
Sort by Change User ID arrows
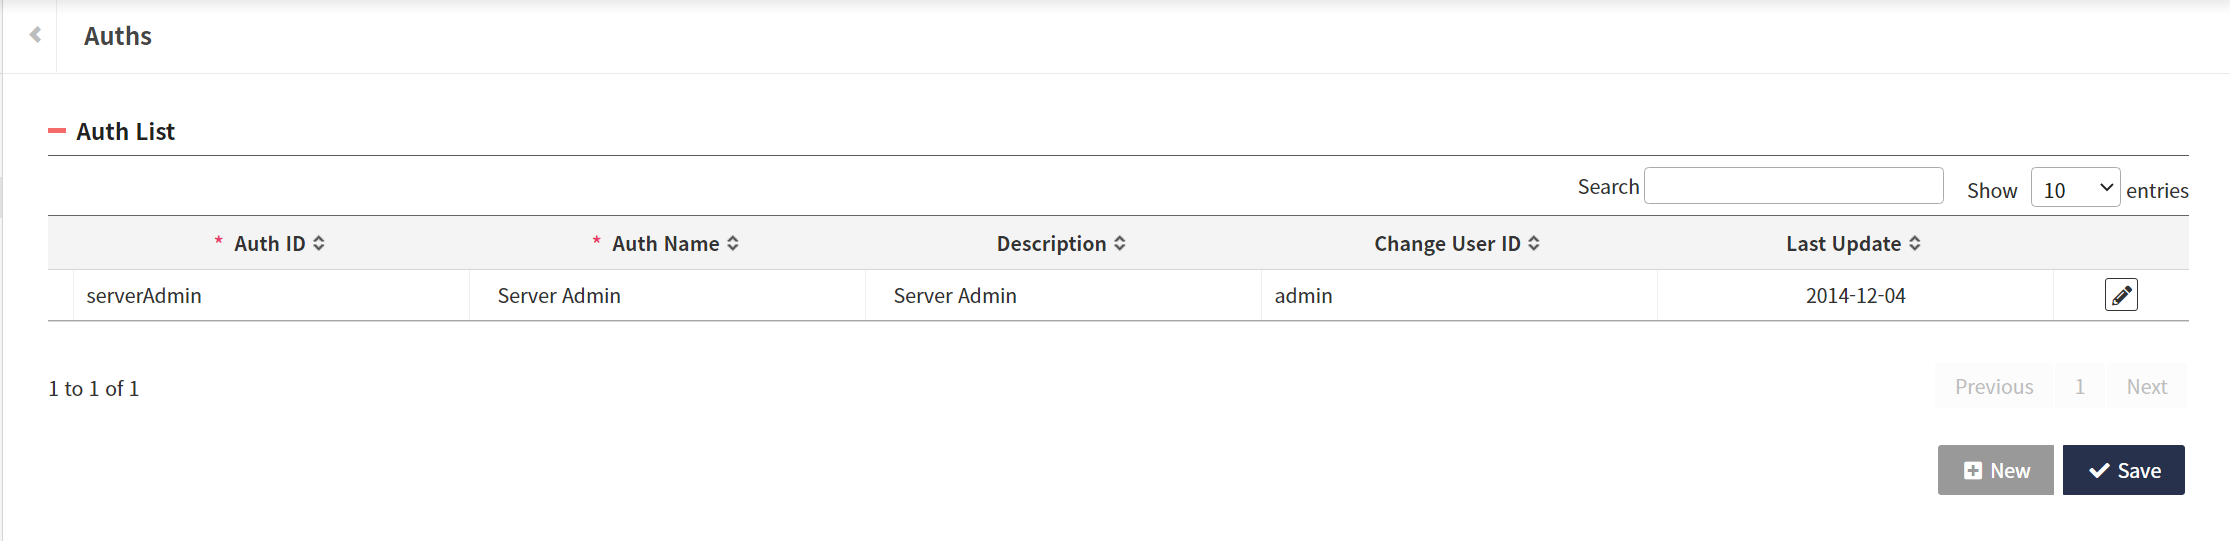pos(1534,243)
